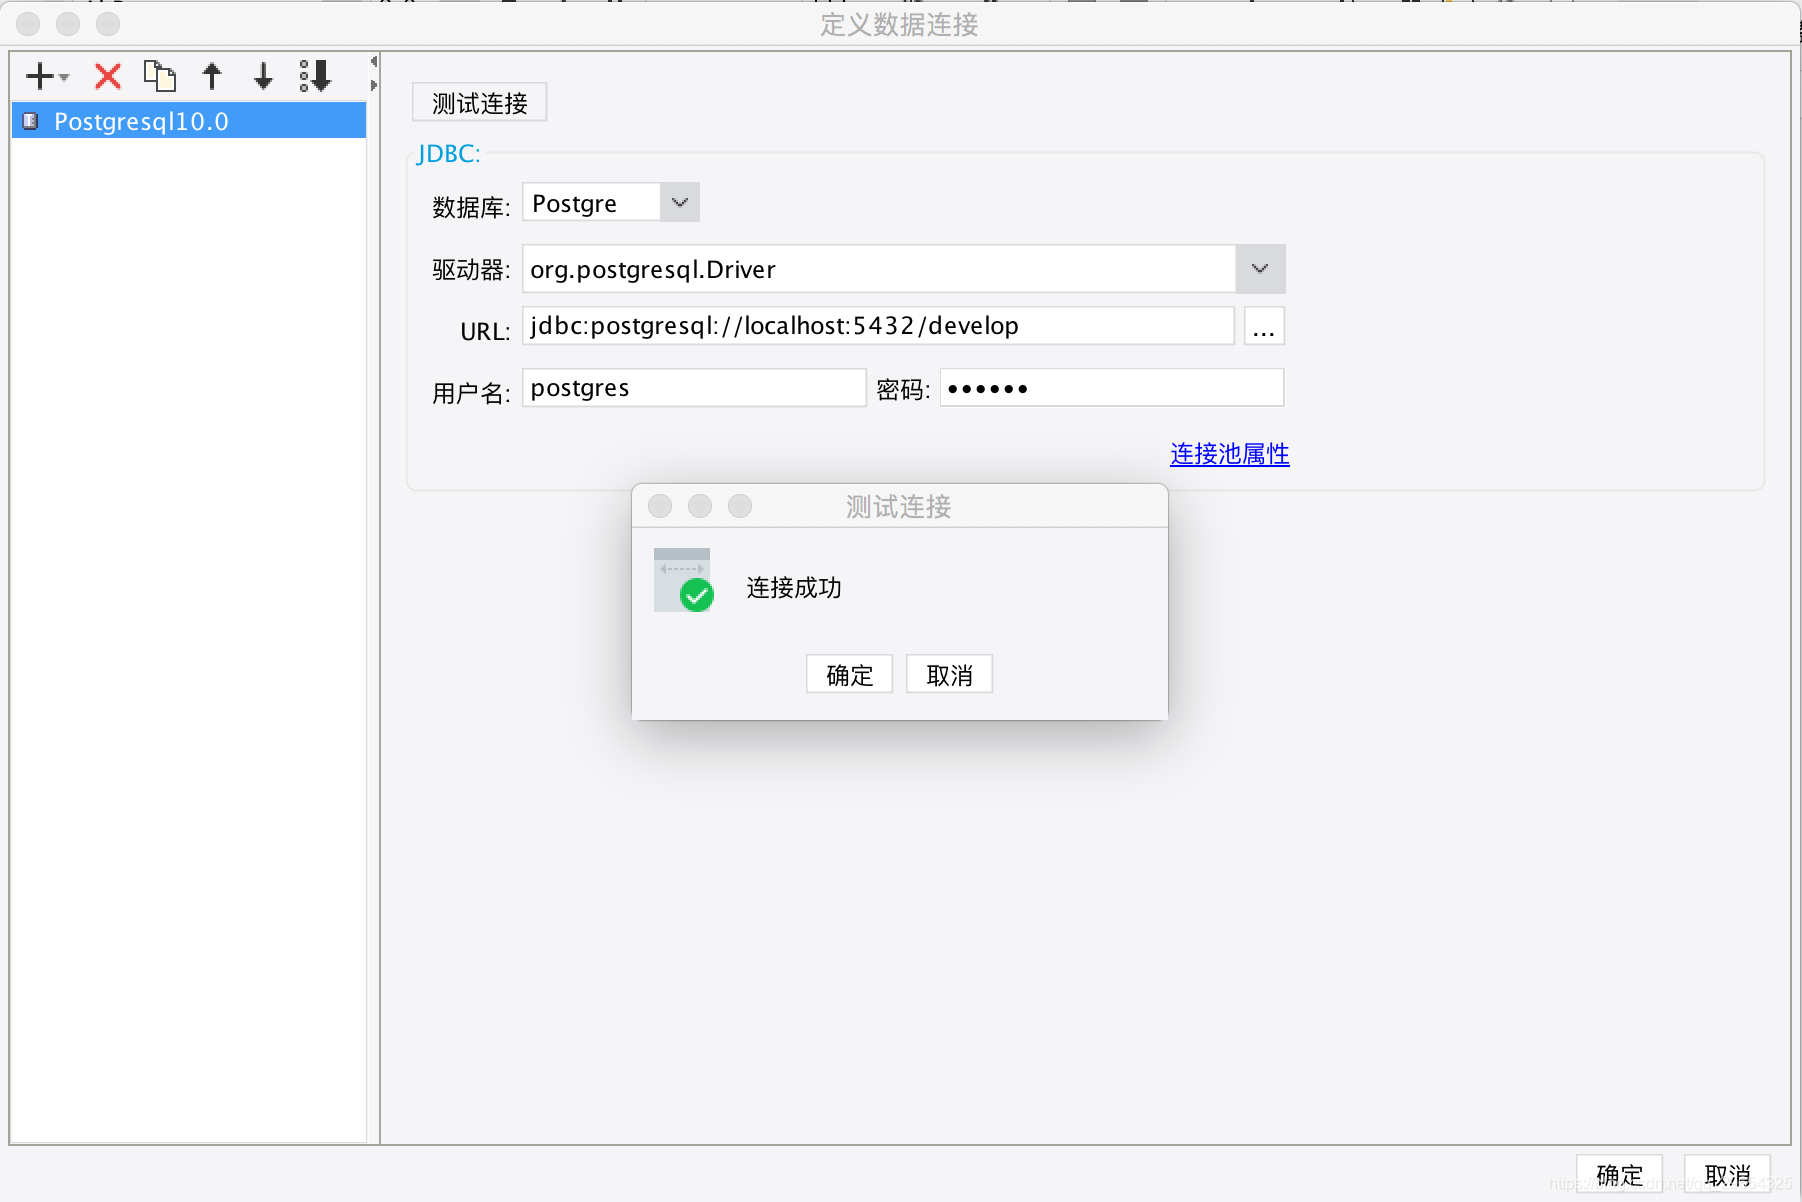Image resolution: width=1802 pixels, height=1202 pixels.
Task: Click the 测试连接 test connection button
Action: [x=479, y=103]
